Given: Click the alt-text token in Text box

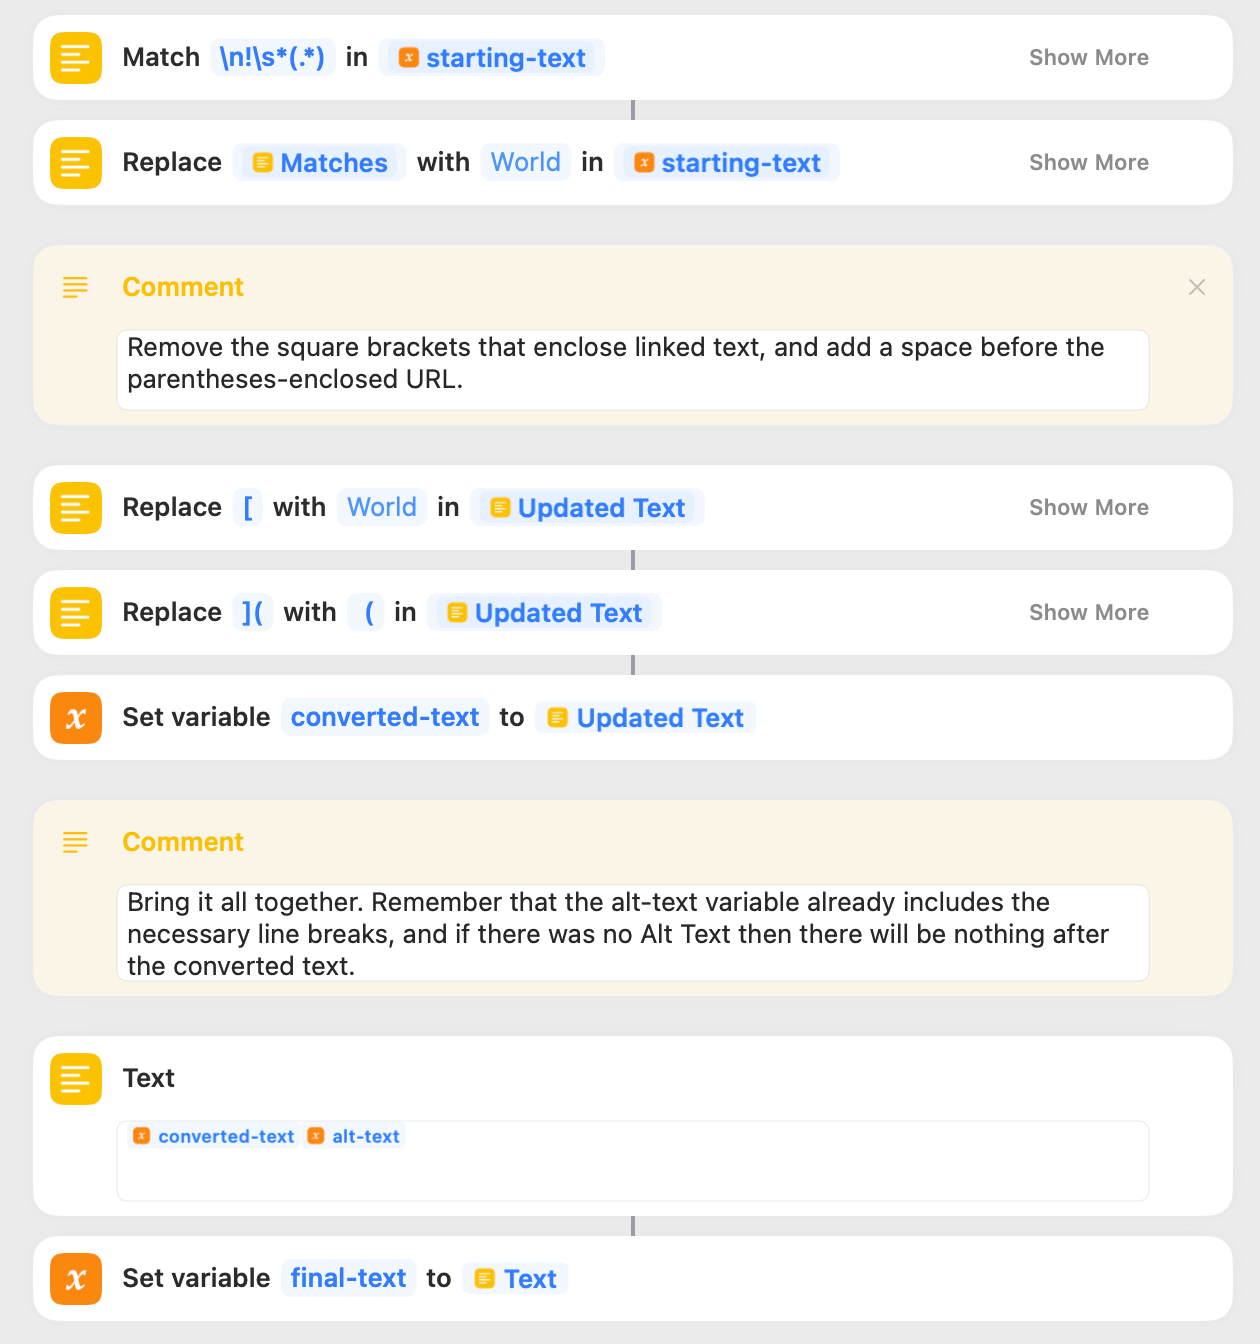Looking at the screenshot, I should 354,1137.
